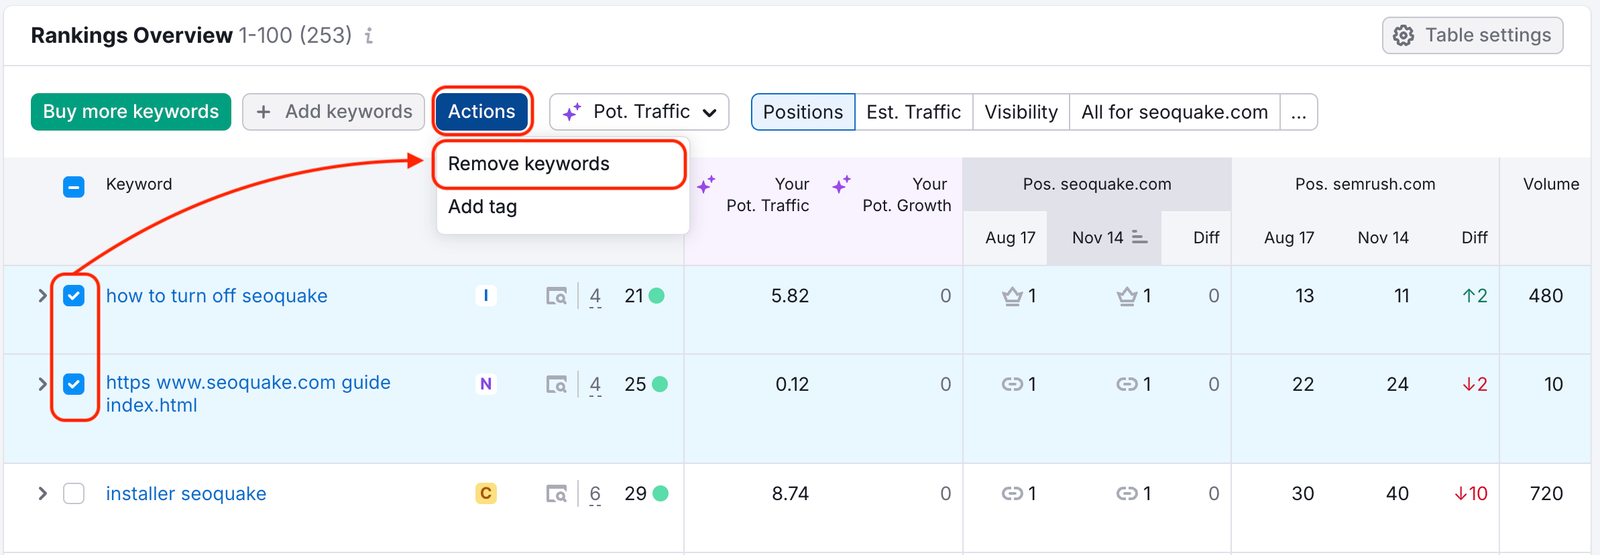Click the 5.82 potential traffic value
Viewport: 1600px width, 555px height.
(x=790, y=296)
